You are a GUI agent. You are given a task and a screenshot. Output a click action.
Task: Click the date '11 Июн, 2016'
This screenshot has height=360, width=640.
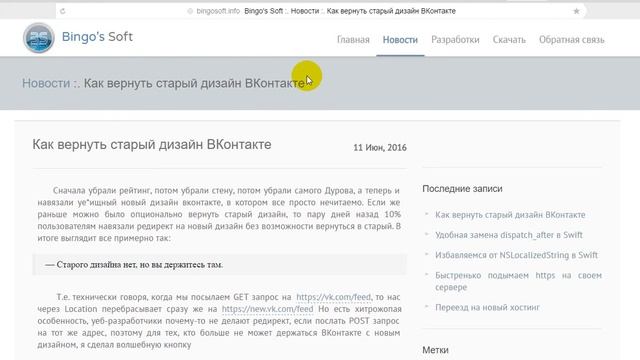coord(380,148)
